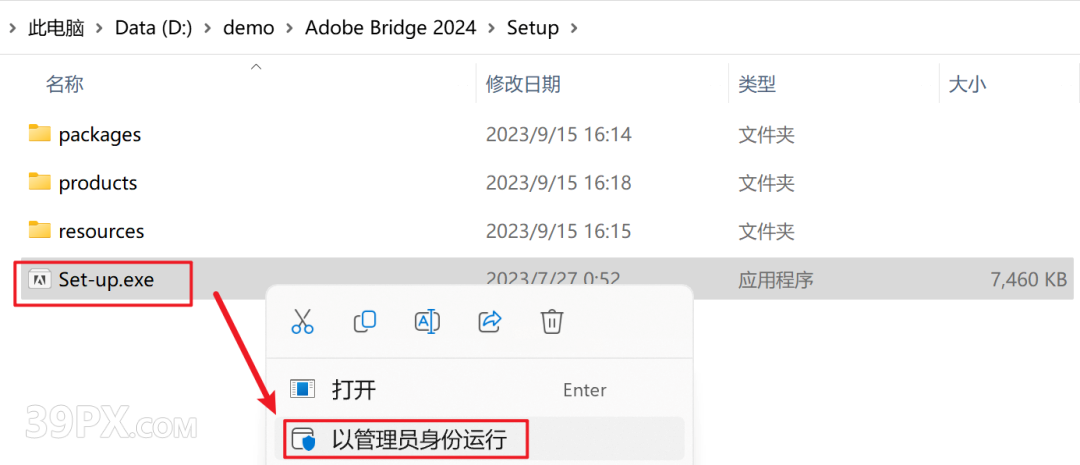Screen dimensions: 1080x465
Task: Click the sort arrow above 名称 column
Action: click(x=256, y=67)
